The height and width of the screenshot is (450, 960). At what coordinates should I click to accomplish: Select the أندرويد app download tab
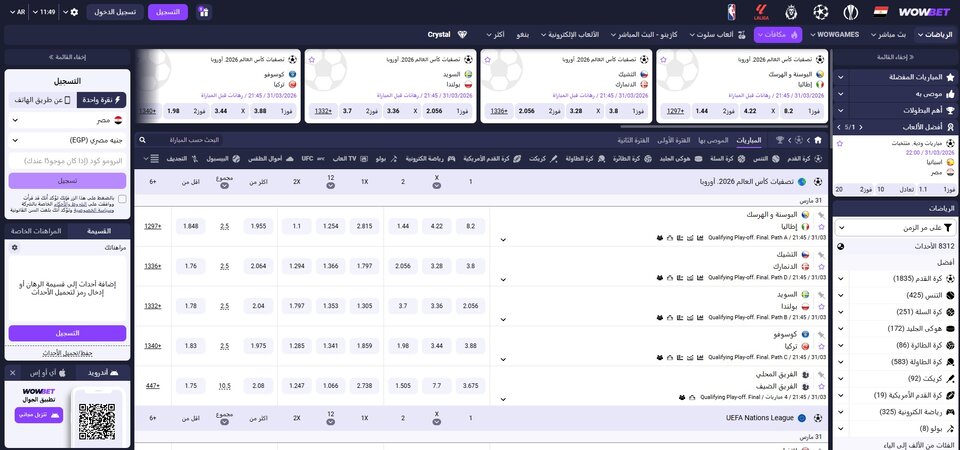[x=103, y=372]
